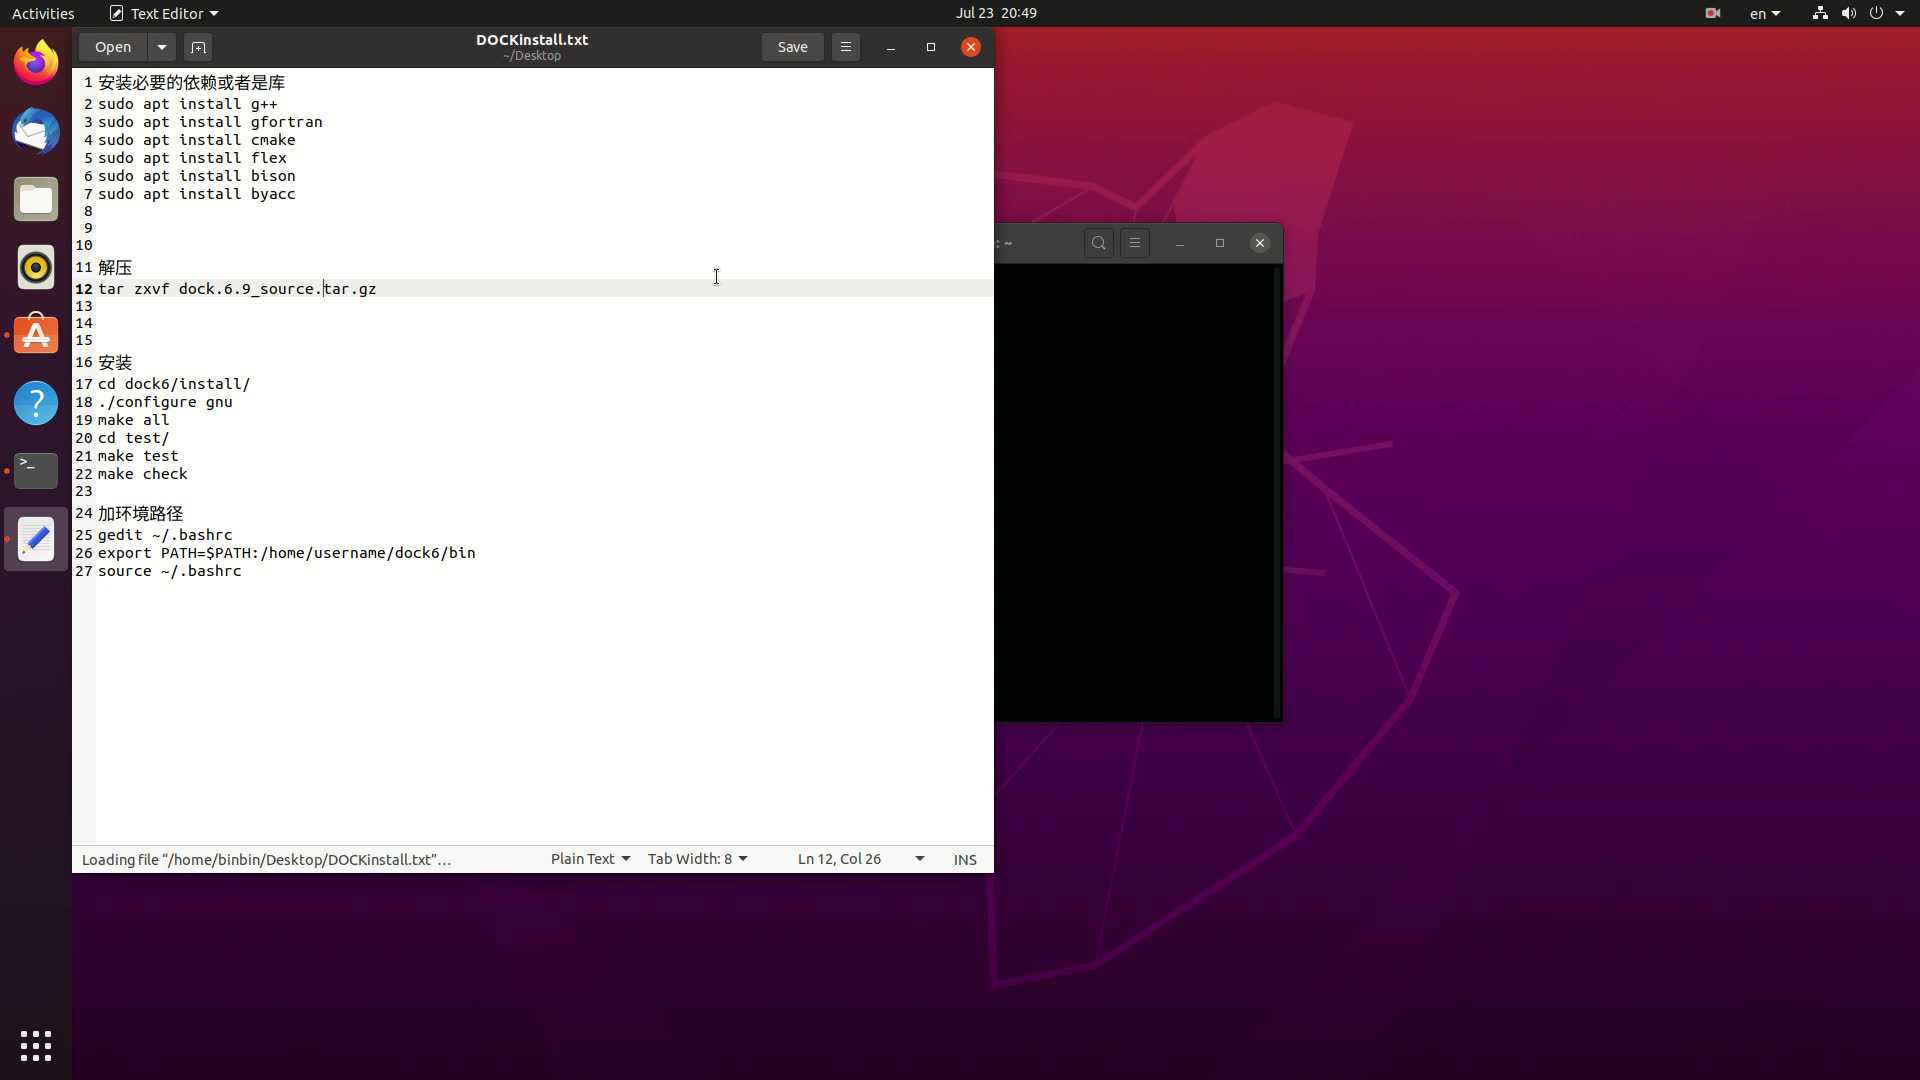
Task: Open the Files application in dock
Action: click(x=36, y=199)
